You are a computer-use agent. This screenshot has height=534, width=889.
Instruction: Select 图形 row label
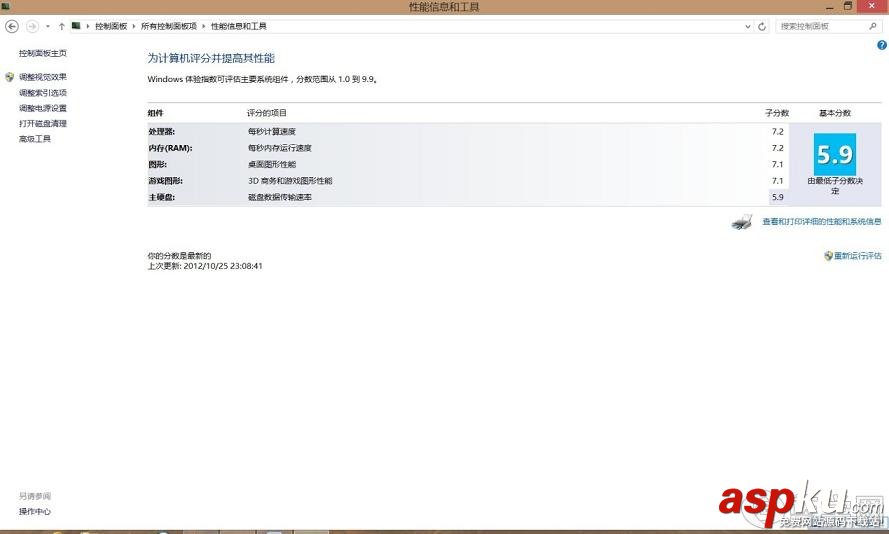click(157, 164)
